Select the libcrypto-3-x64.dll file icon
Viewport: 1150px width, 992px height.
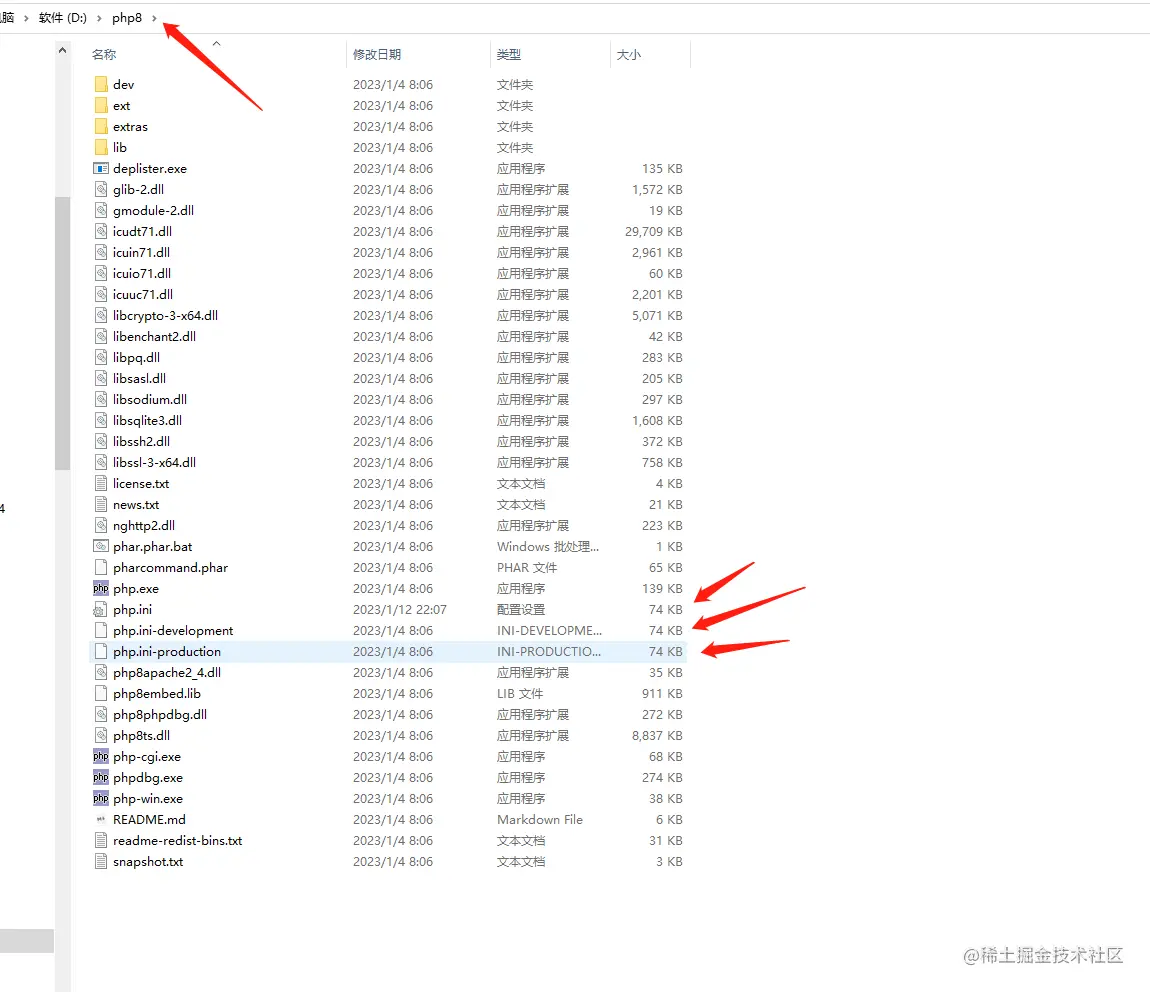(101, 315)
